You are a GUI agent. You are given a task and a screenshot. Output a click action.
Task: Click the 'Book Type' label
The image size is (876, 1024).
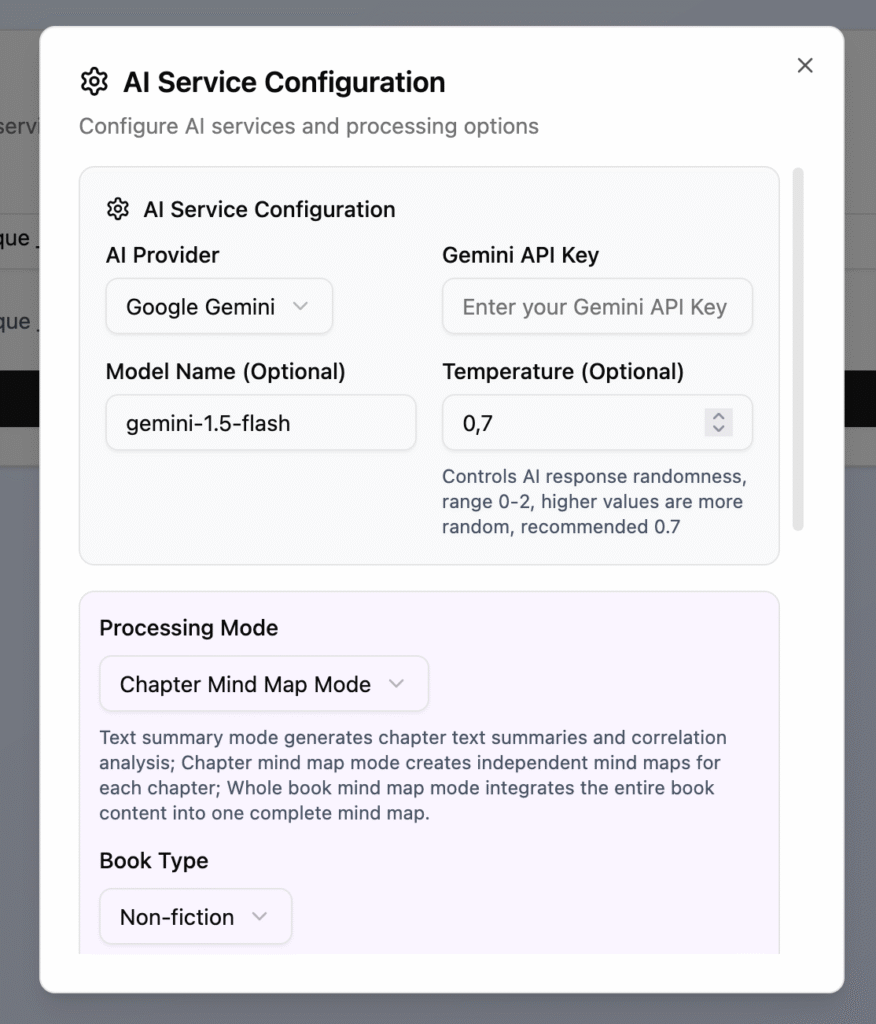click(x=154, y=861)
